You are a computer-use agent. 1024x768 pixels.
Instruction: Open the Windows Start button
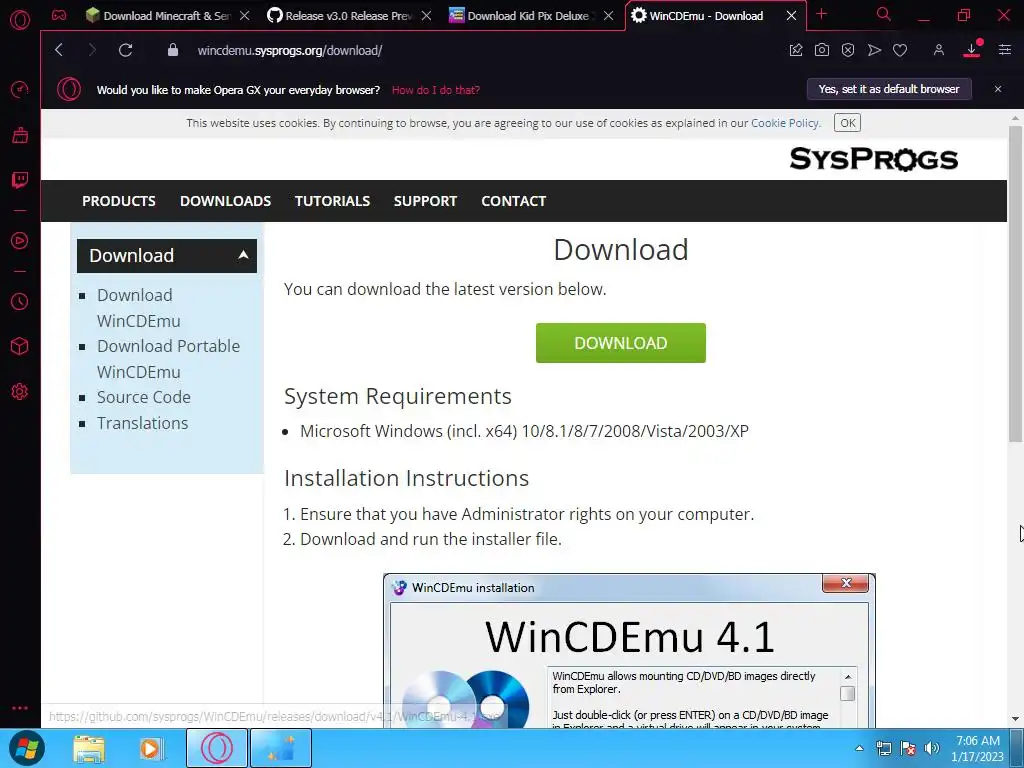coord(26,748)
